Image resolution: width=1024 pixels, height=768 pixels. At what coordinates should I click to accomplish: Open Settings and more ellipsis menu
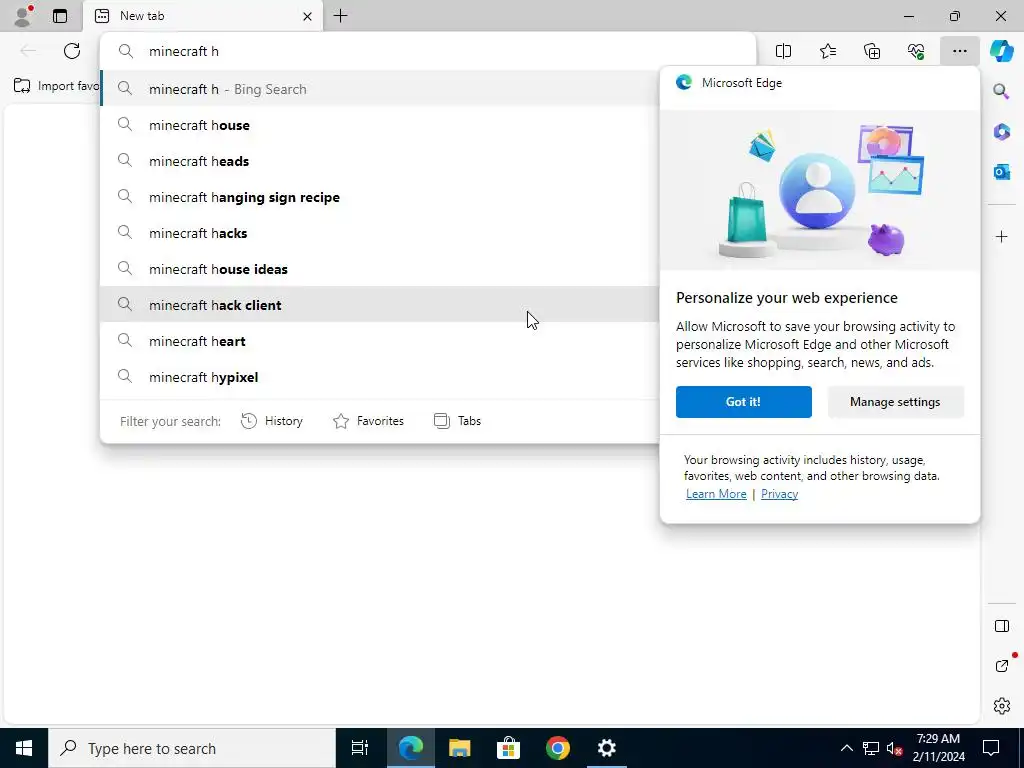click(x=959, y=51)
